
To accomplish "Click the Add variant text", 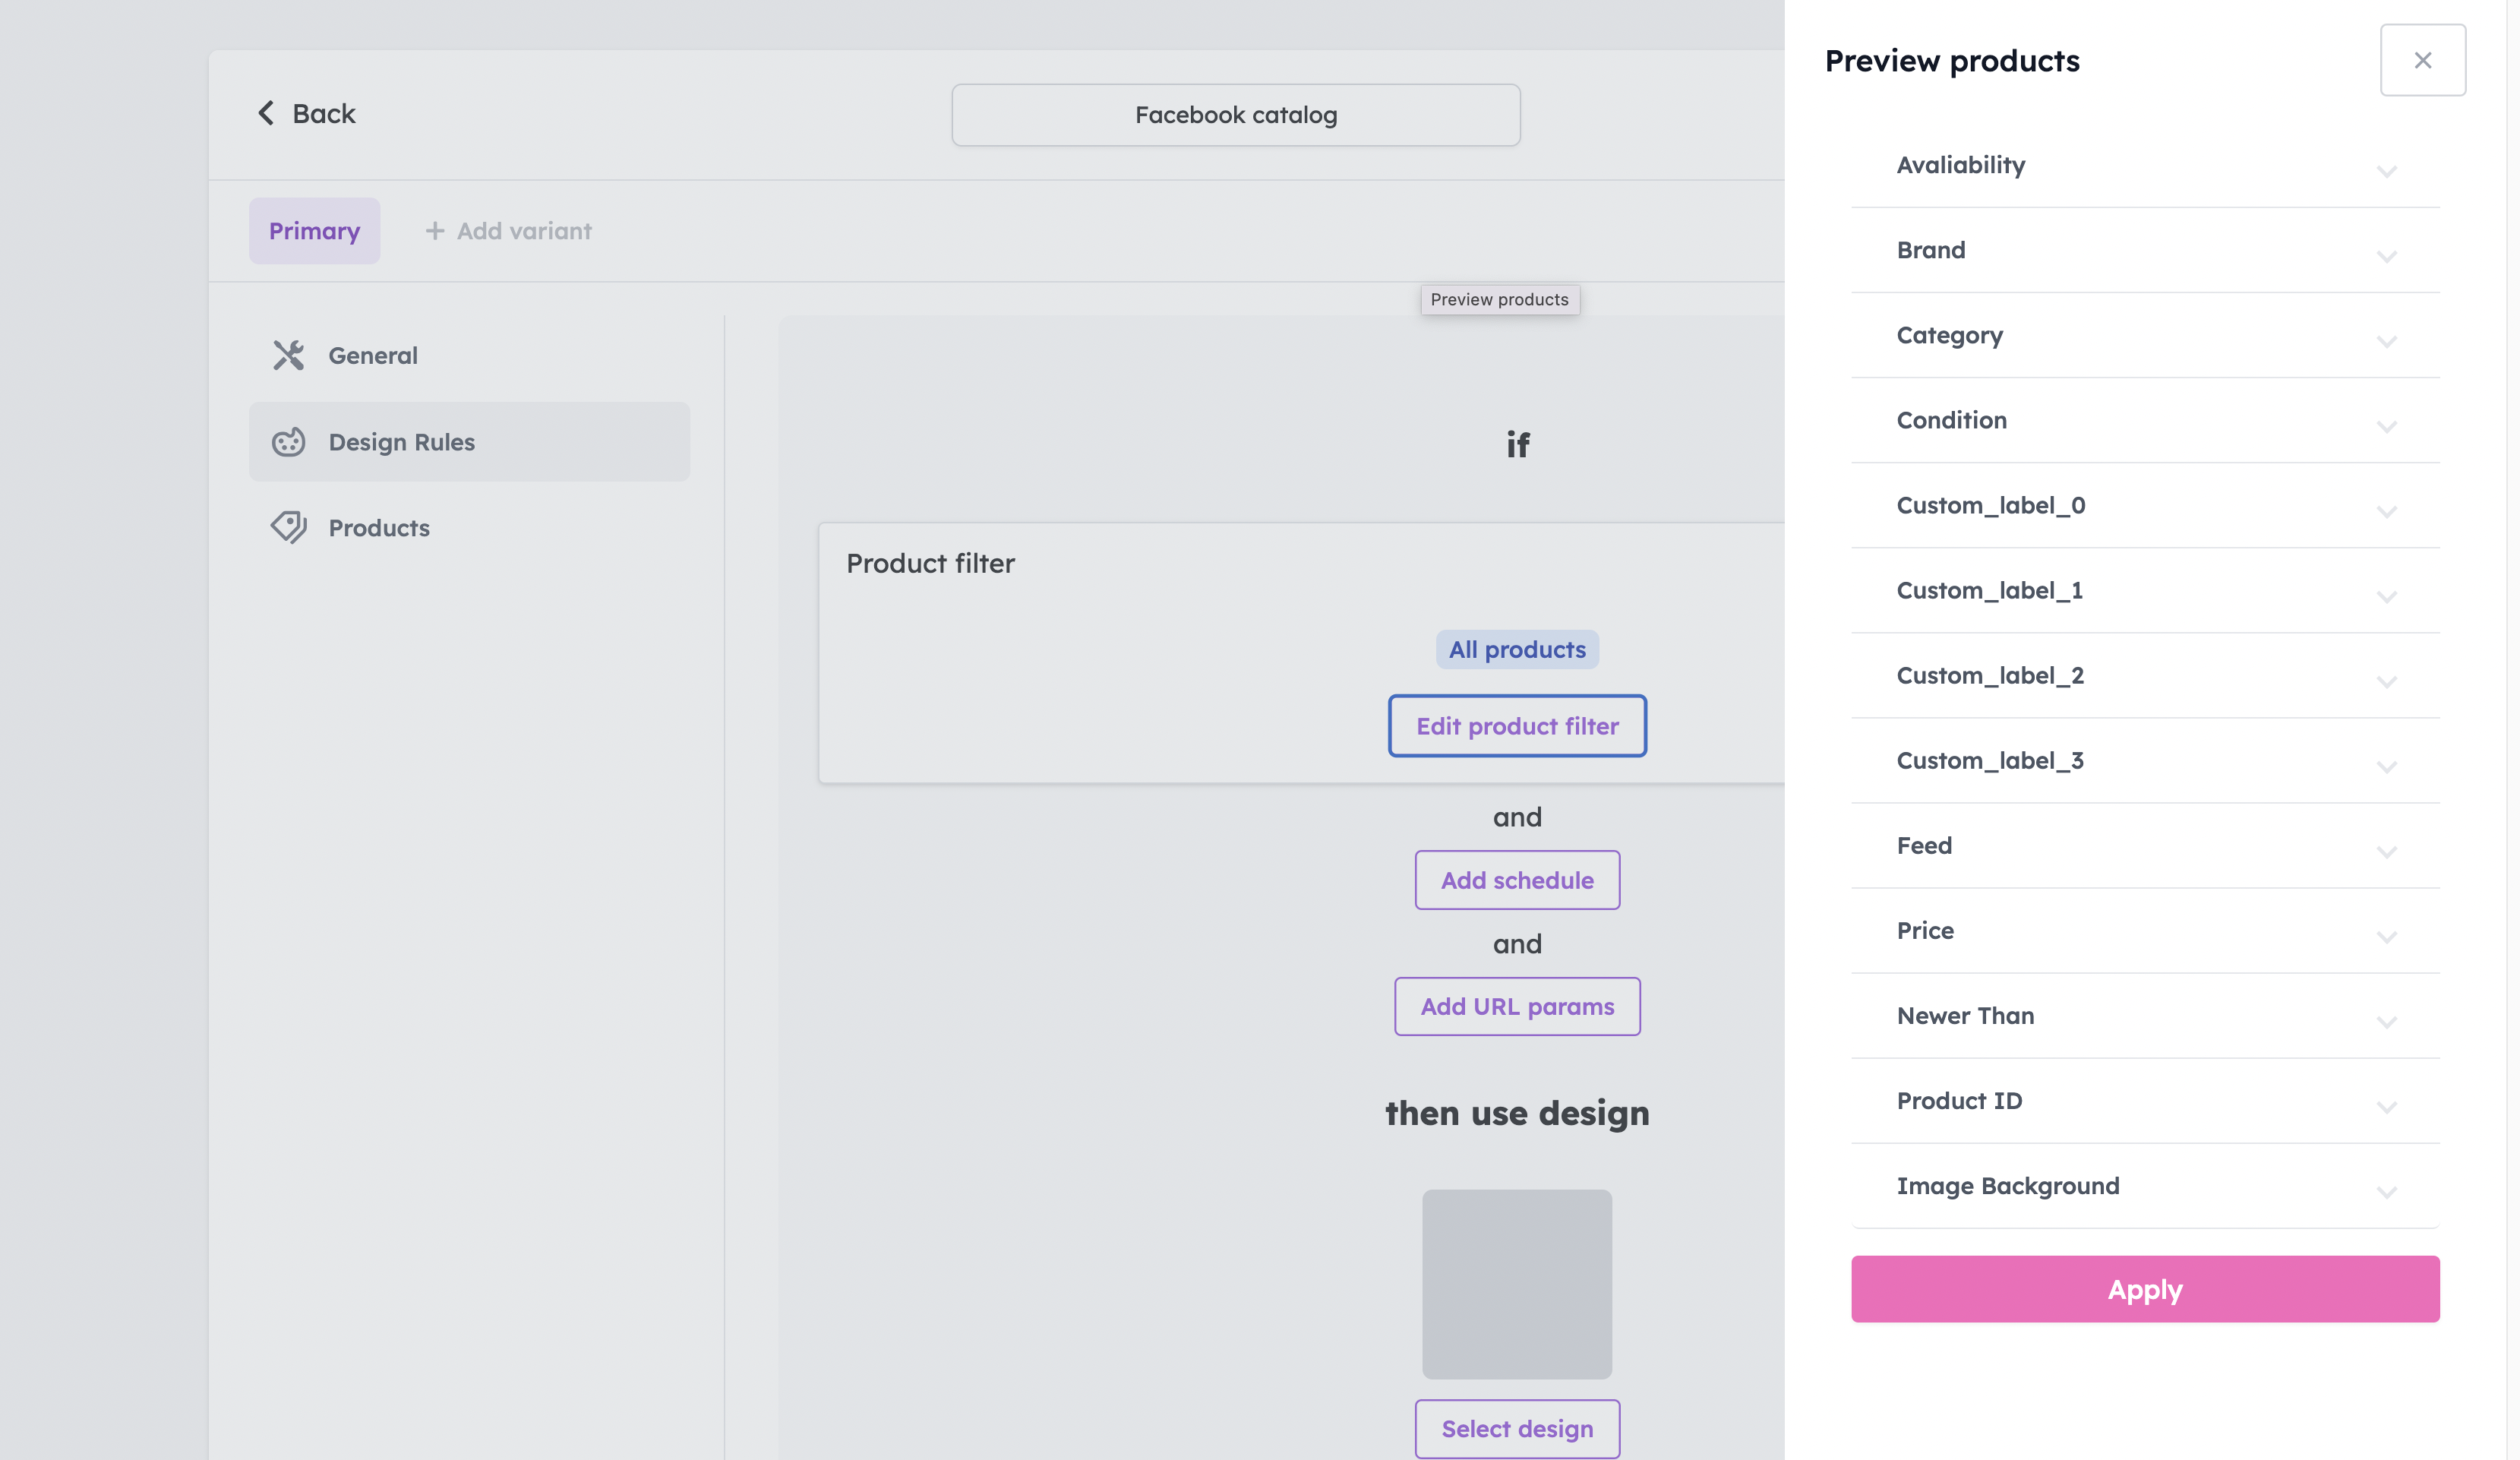I will click(524, 231).
